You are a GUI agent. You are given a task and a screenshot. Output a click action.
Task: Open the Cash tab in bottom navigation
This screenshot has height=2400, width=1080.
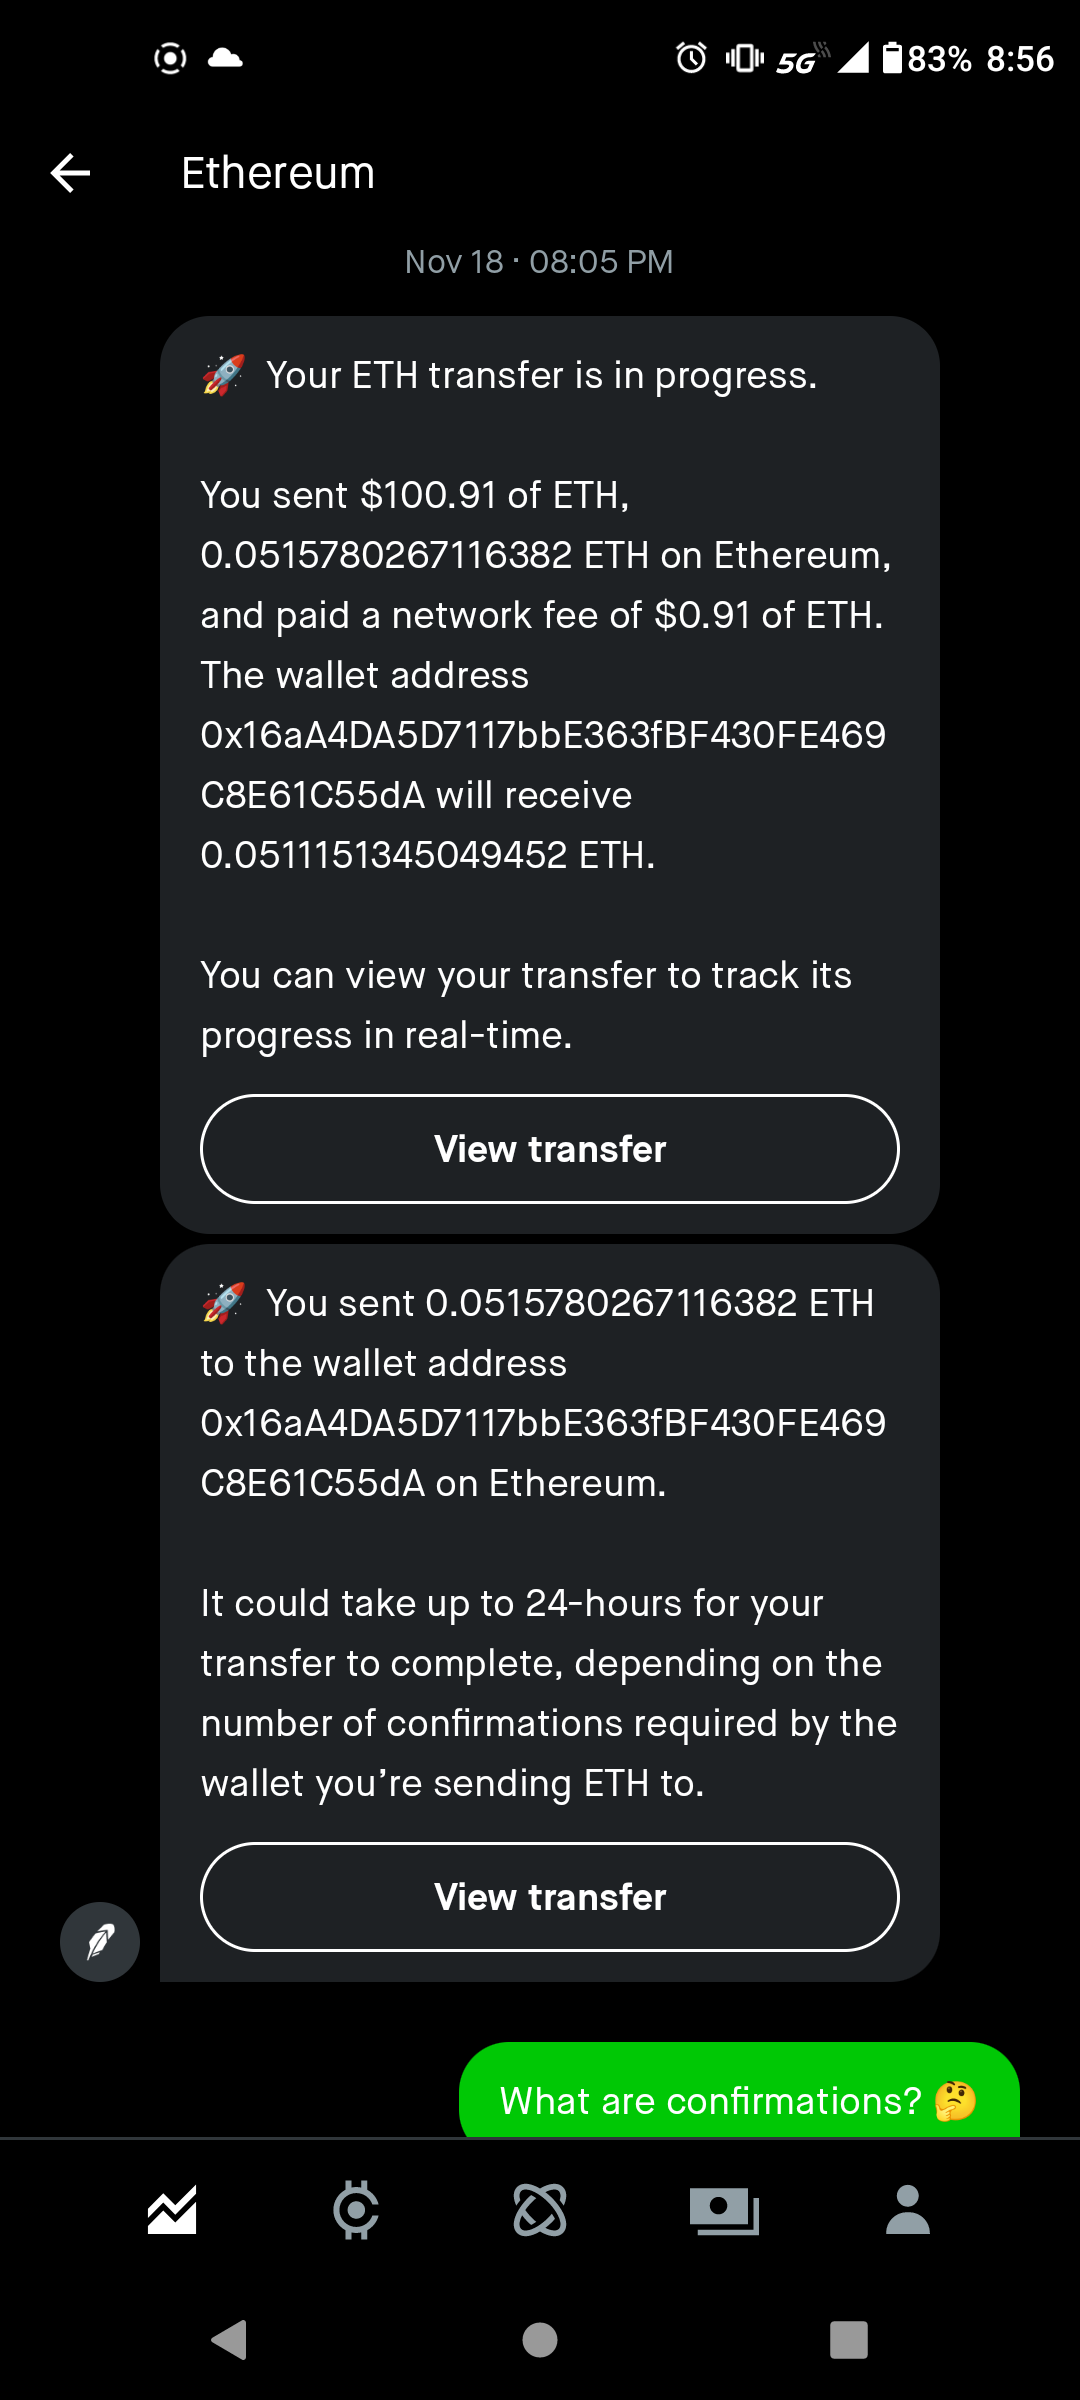[724, 2210]
